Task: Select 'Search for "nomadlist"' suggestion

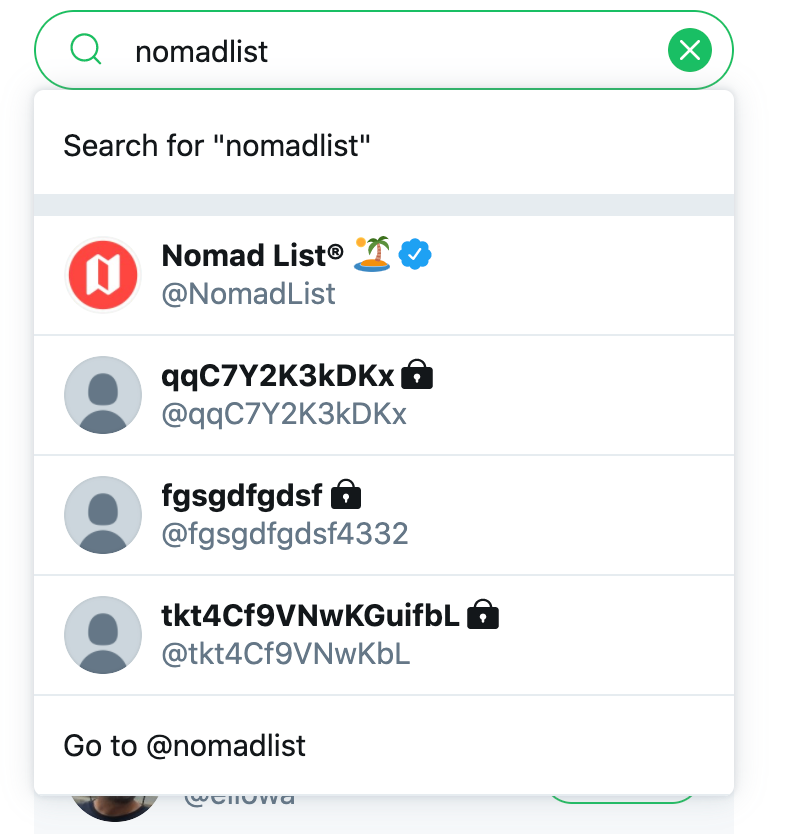Action: (217, 146)
